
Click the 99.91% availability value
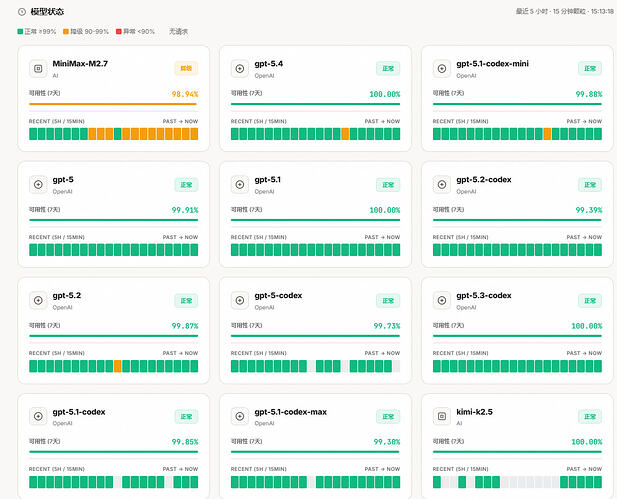point(185,210)
